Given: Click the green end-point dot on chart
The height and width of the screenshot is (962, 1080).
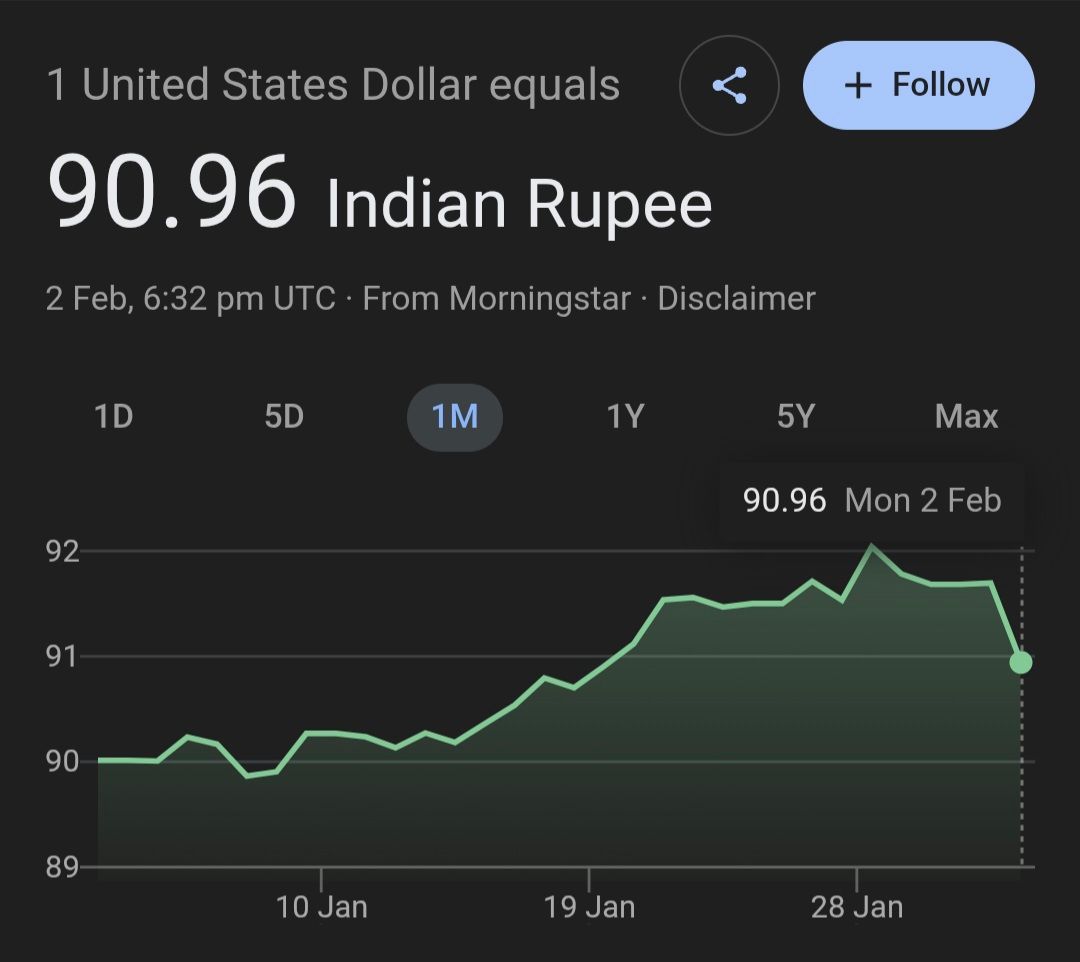Looking at the screenshot, I should click(x=1021, y=662).
